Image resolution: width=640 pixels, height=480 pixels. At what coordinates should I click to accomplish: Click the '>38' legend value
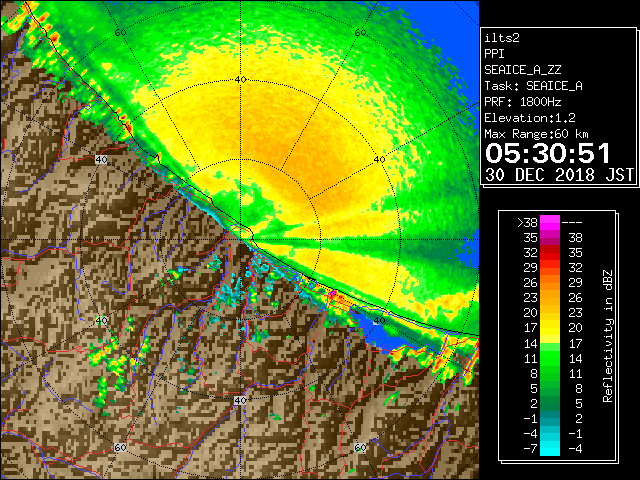click(x=527, y=223)
